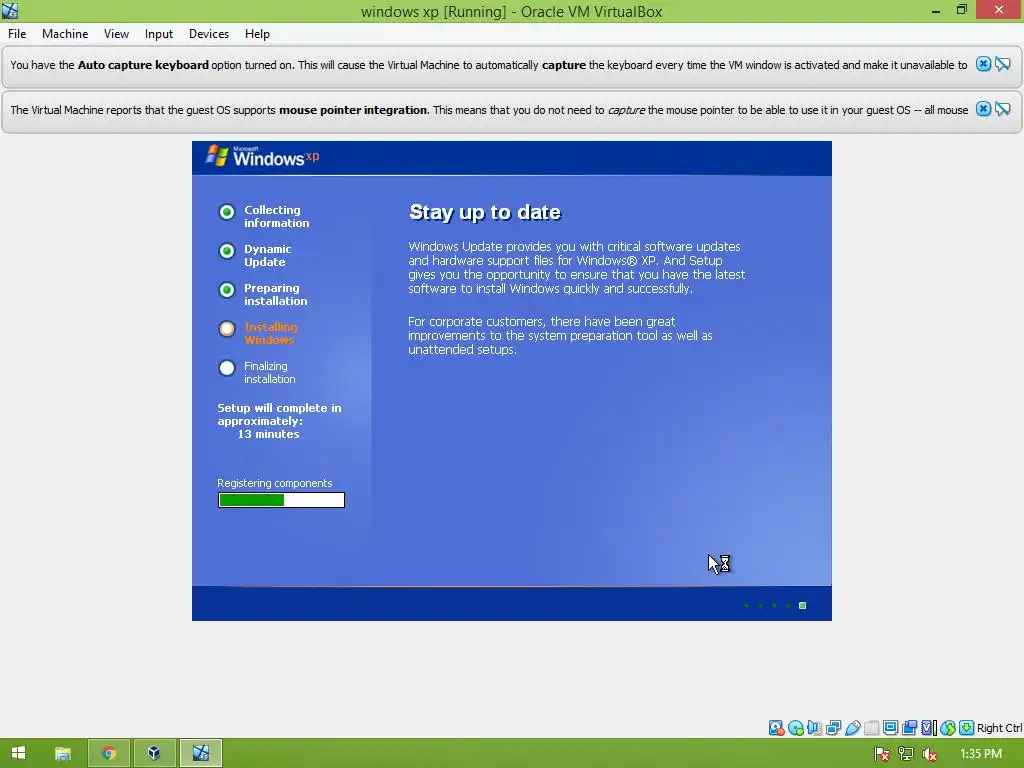Click the 13 minutes remaining text
The image size is (1024, 768).
tap(268, 434)
